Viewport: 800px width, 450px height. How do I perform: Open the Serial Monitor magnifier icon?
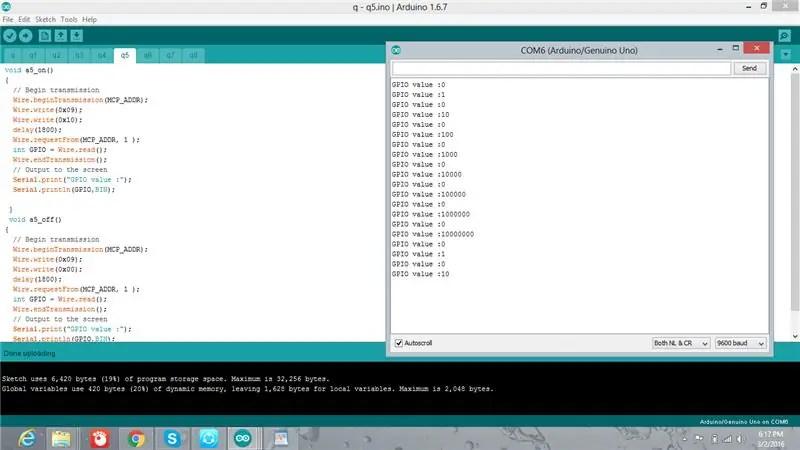click(784, 36)
